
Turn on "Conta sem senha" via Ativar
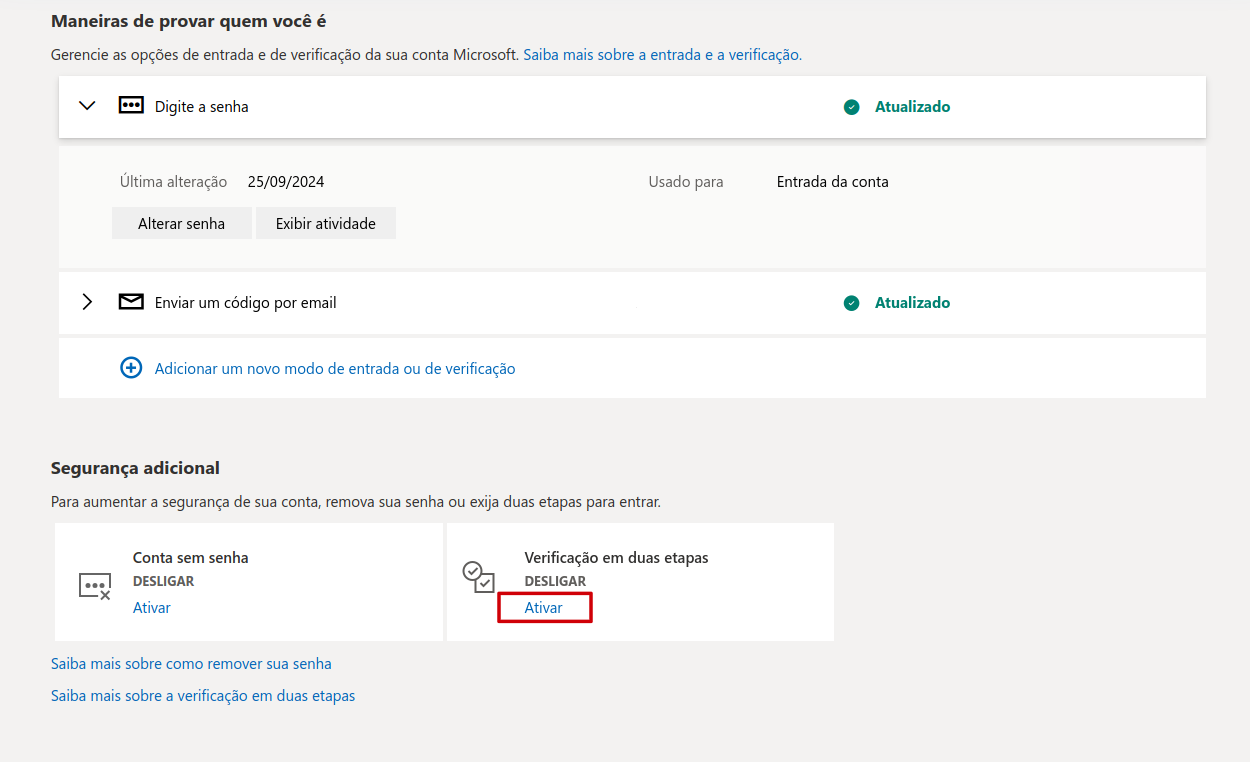click(x=152, y=608)
